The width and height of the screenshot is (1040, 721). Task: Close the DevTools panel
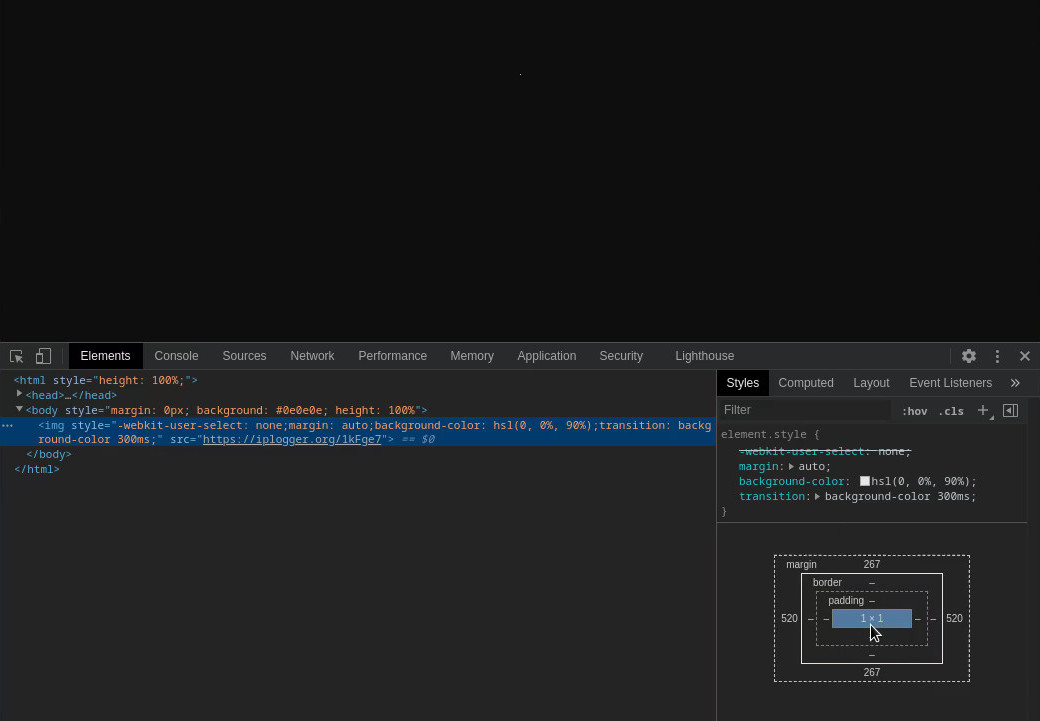click(x=1025, y=356)
